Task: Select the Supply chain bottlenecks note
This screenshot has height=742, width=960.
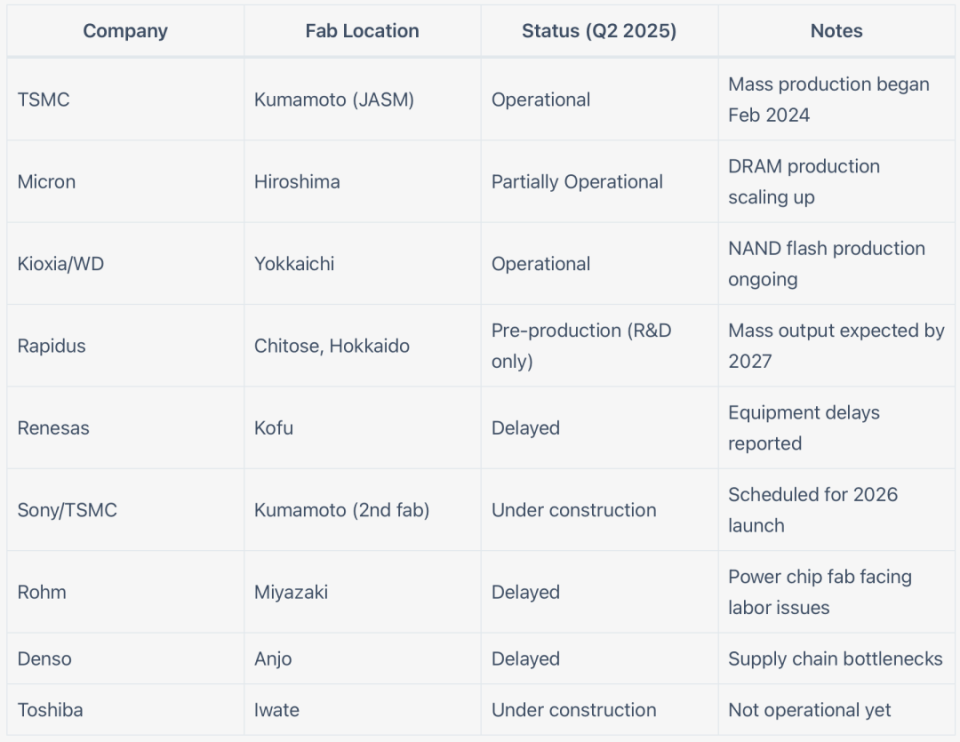Action: [x=835, y=658]
